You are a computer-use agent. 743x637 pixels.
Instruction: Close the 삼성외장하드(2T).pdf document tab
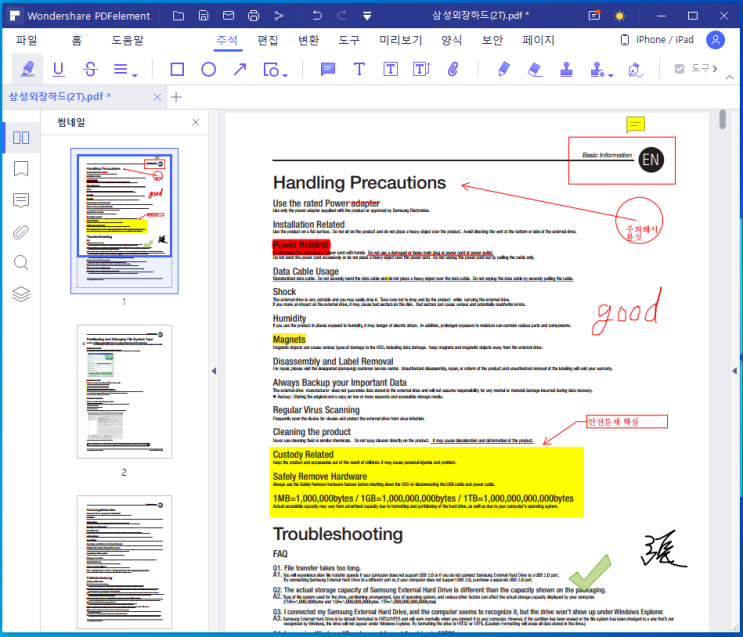tap(157, 97)
